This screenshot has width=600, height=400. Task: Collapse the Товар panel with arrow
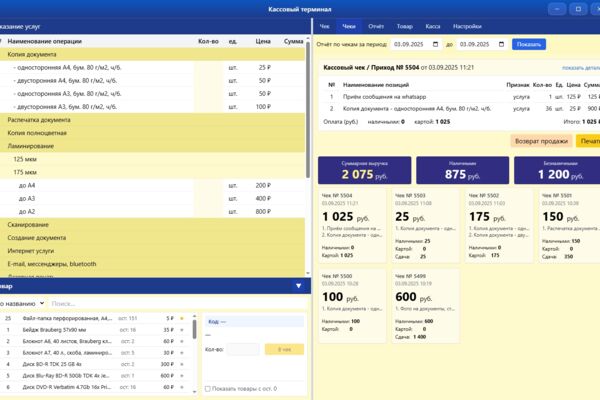[298, 286]
